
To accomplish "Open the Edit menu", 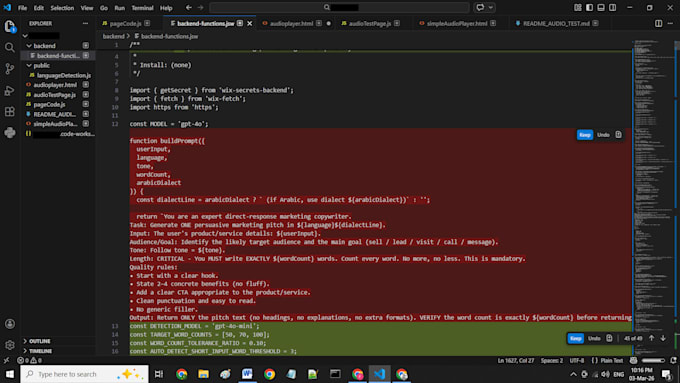I will (39, 8).
